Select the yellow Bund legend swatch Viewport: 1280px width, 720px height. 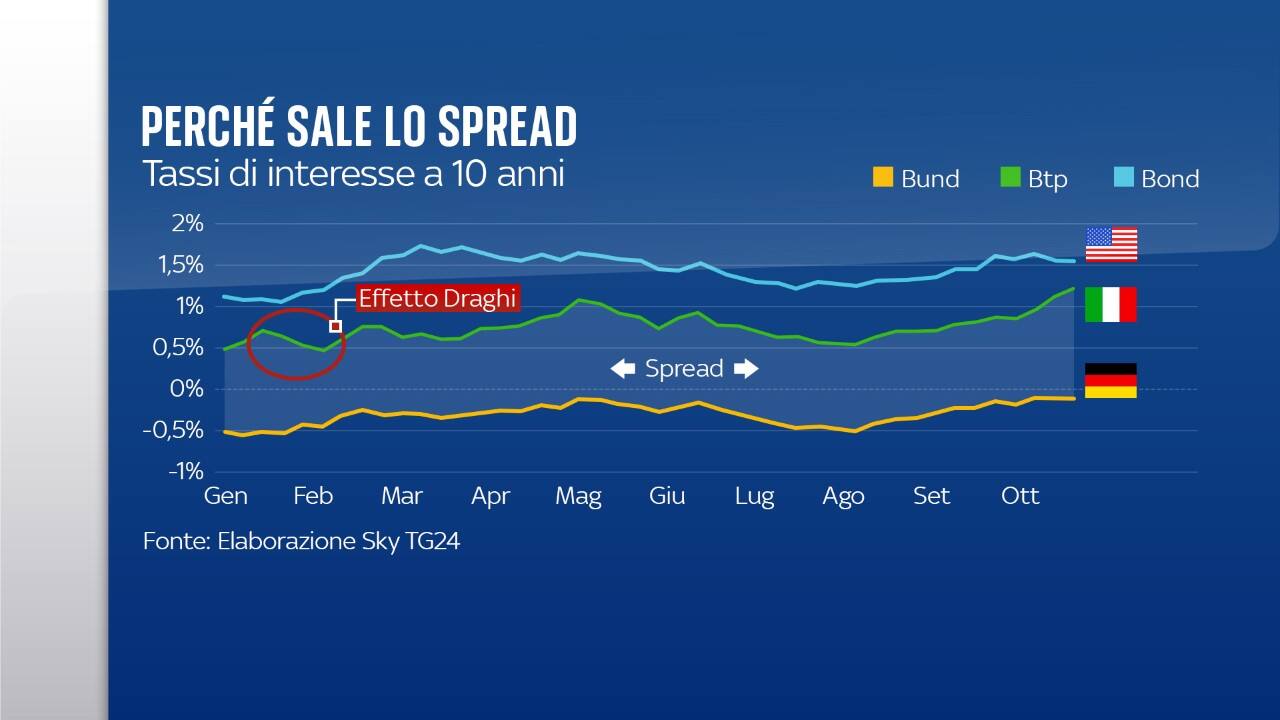click(x=882, y=178)
